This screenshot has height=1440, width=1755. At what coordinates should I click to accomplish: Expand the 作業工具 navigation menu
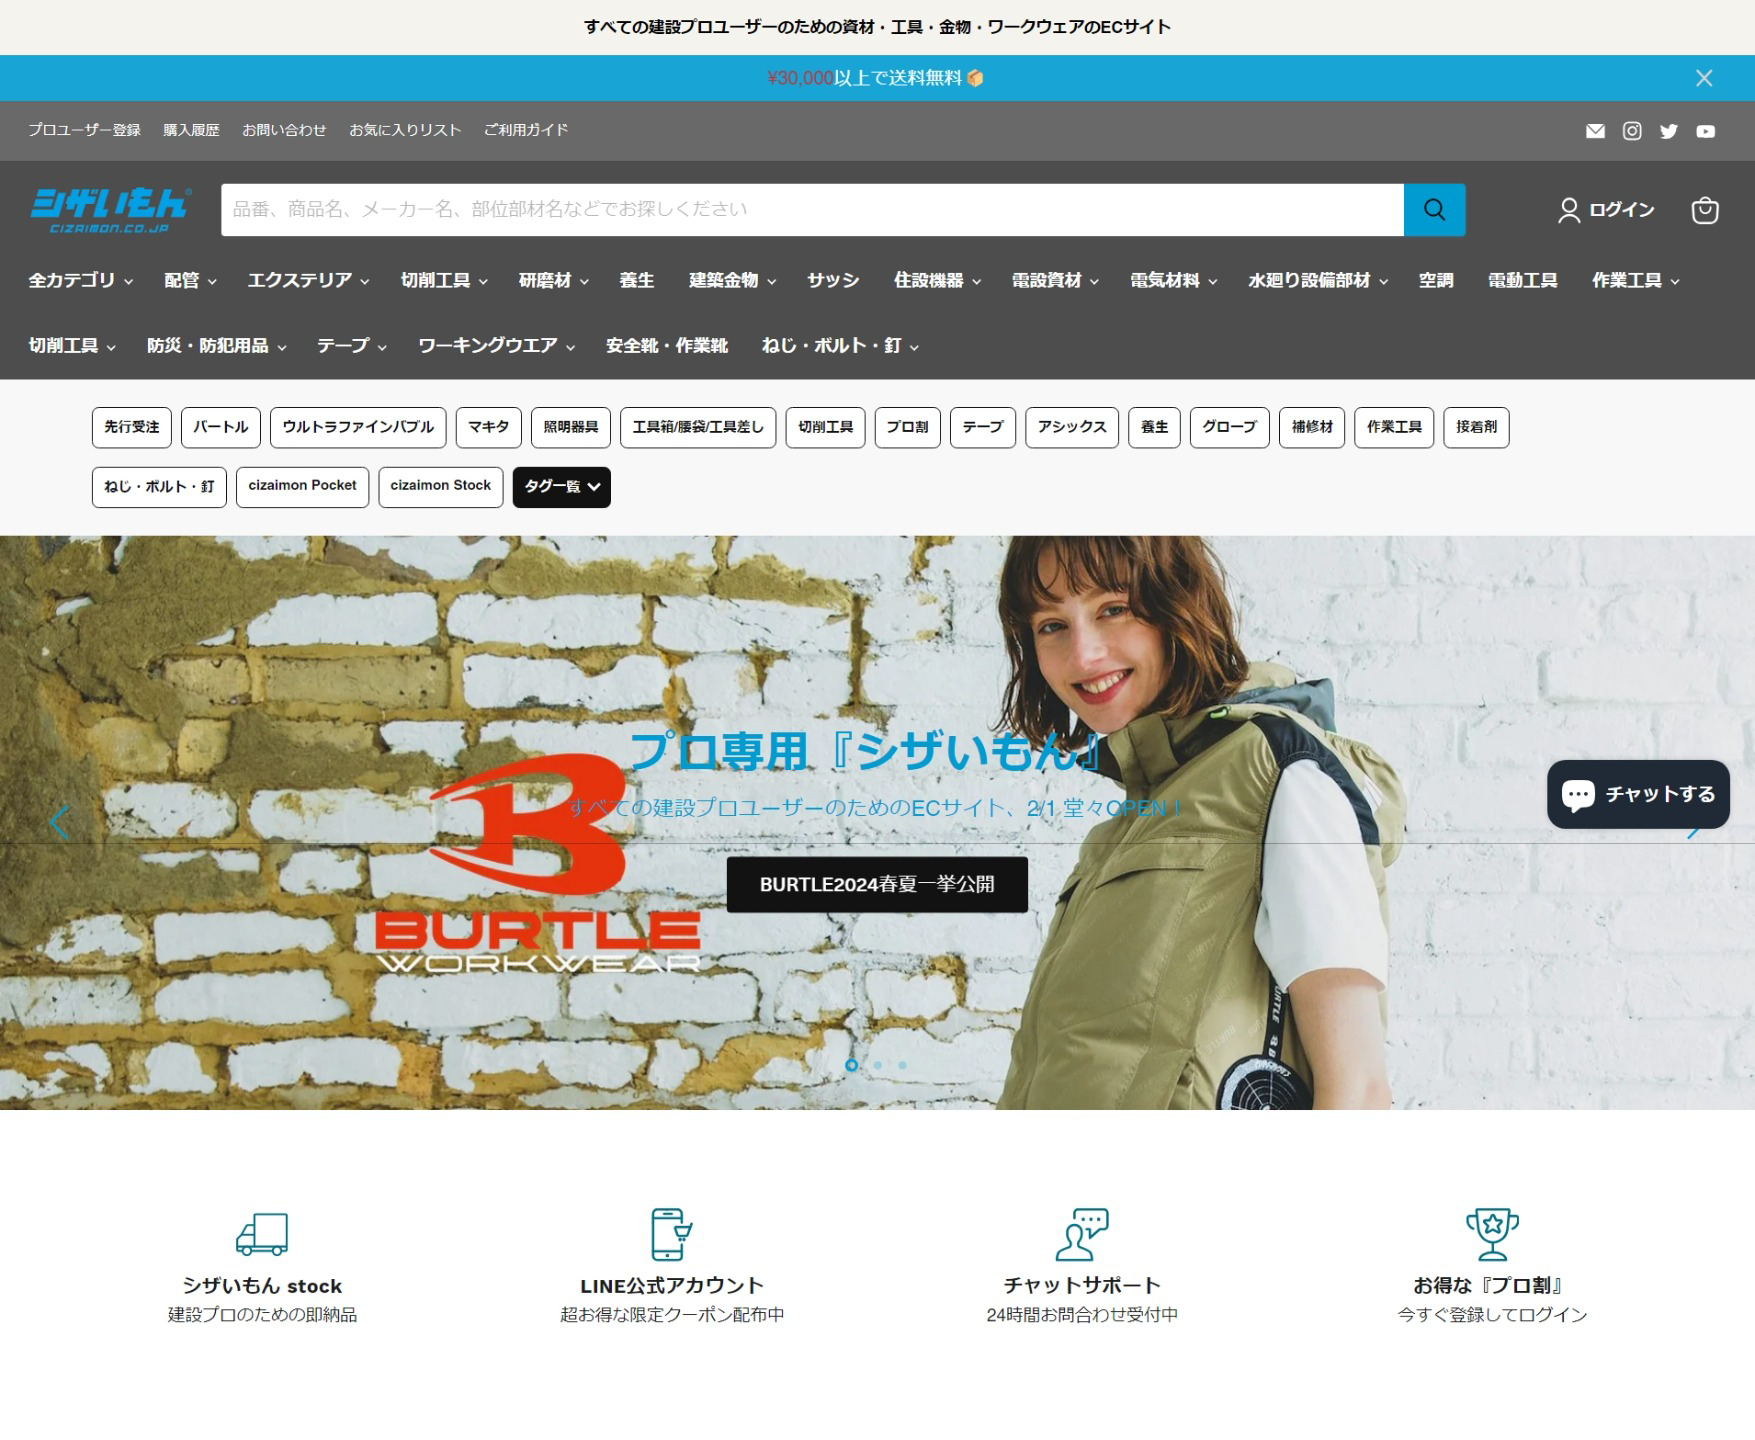(x=1636, y=281)
